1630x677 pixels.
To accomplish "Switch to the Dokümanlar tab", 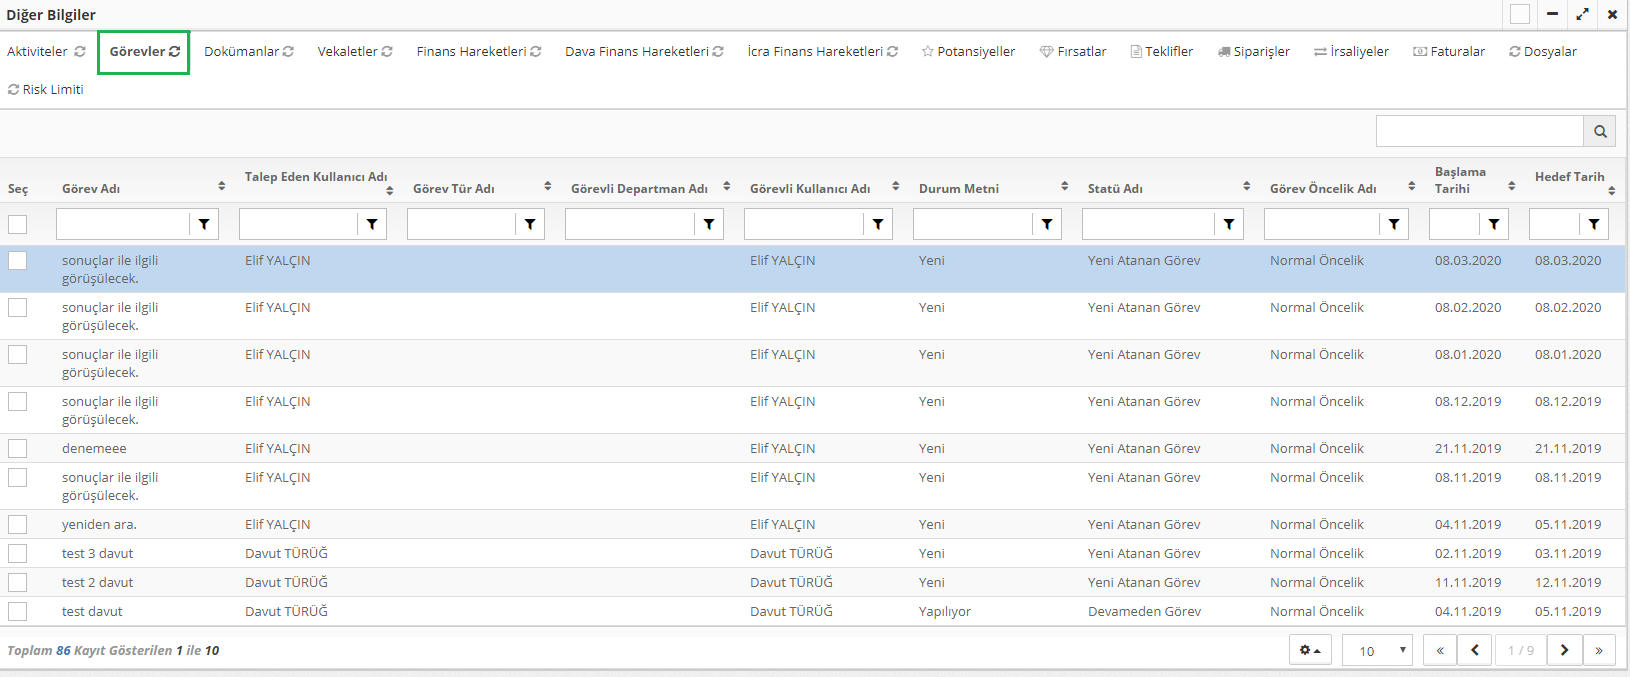I will click(248, 51).
